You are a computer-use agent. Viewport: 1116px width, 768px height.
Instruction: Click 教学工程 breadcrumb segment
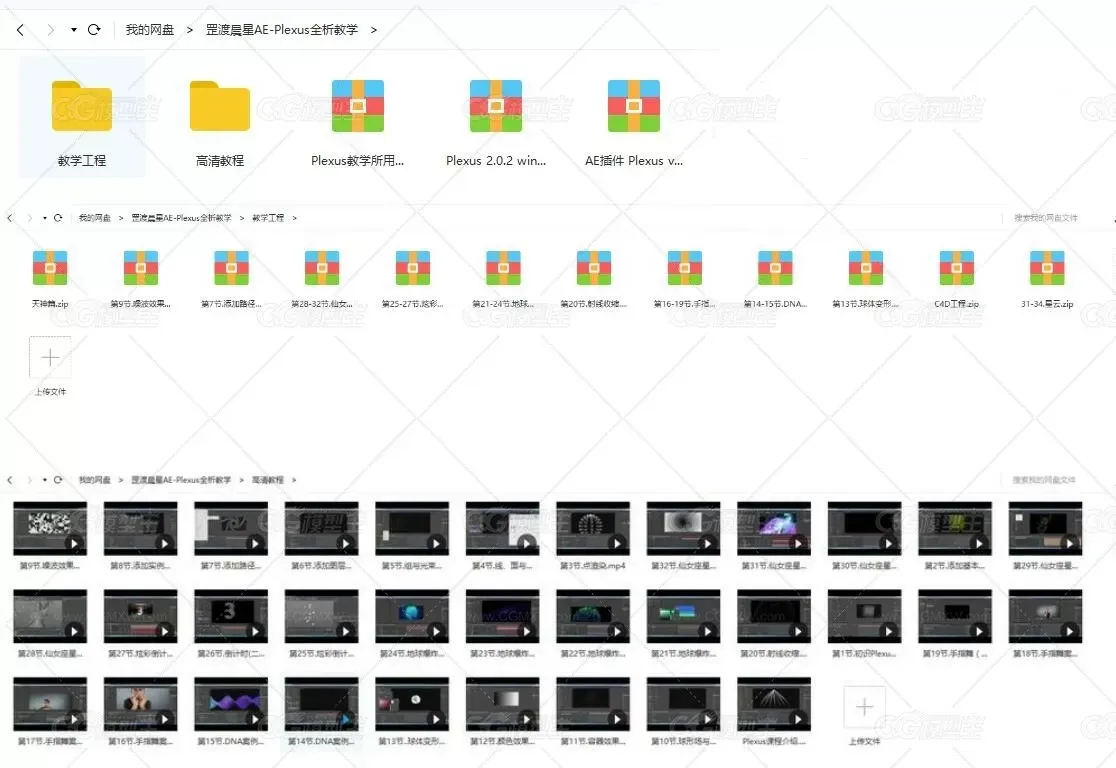pos(268,218)
